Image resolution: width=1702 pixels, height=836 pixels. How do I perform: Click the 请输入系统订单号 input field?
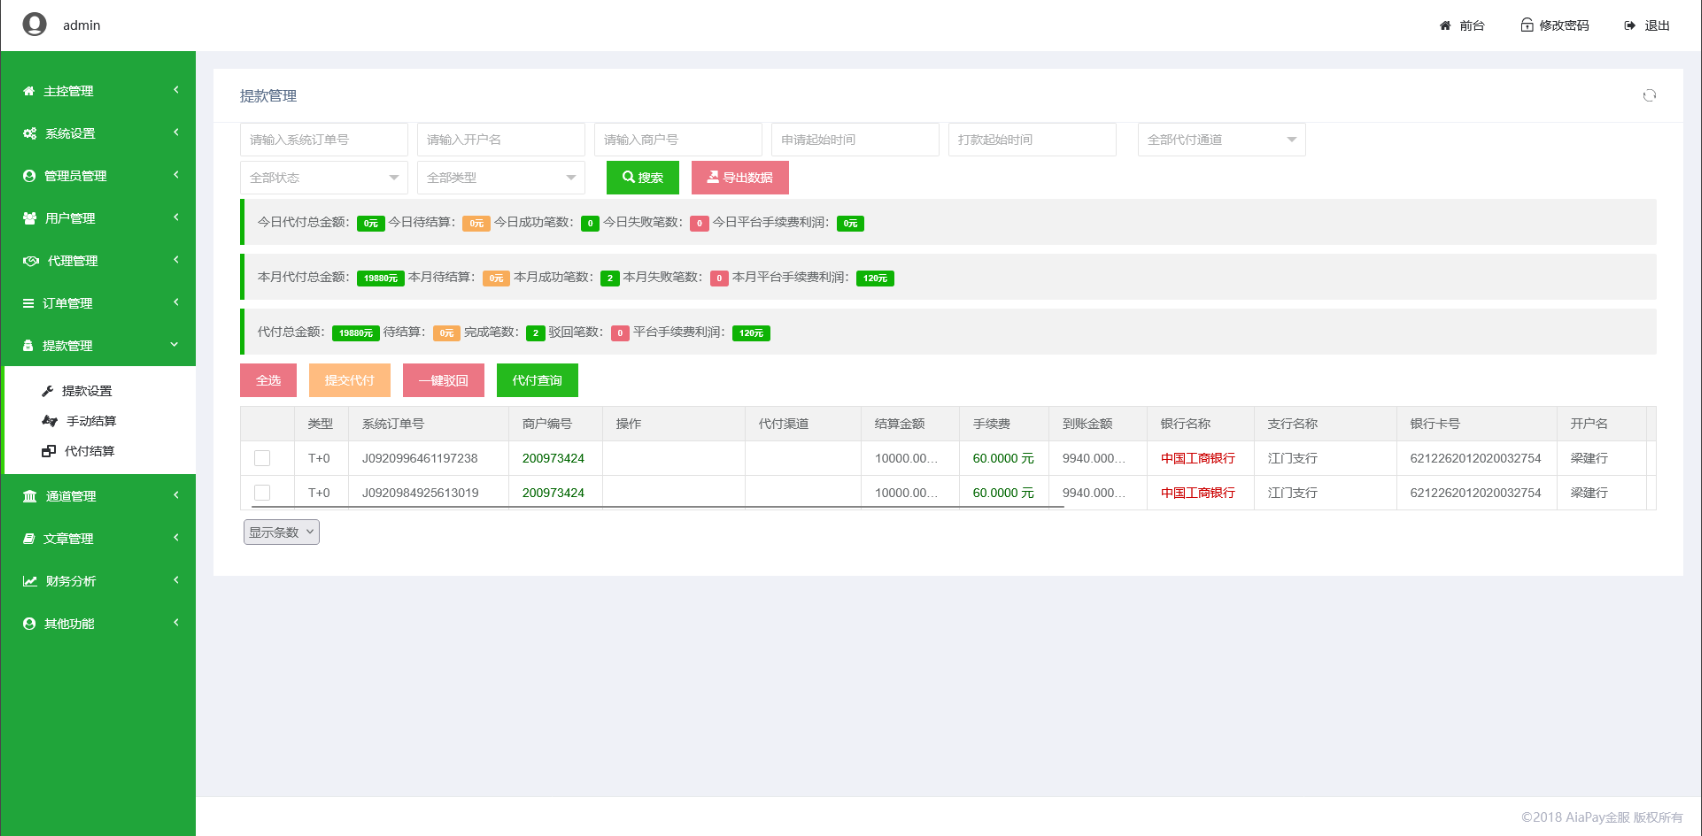[x=324, y=140]
